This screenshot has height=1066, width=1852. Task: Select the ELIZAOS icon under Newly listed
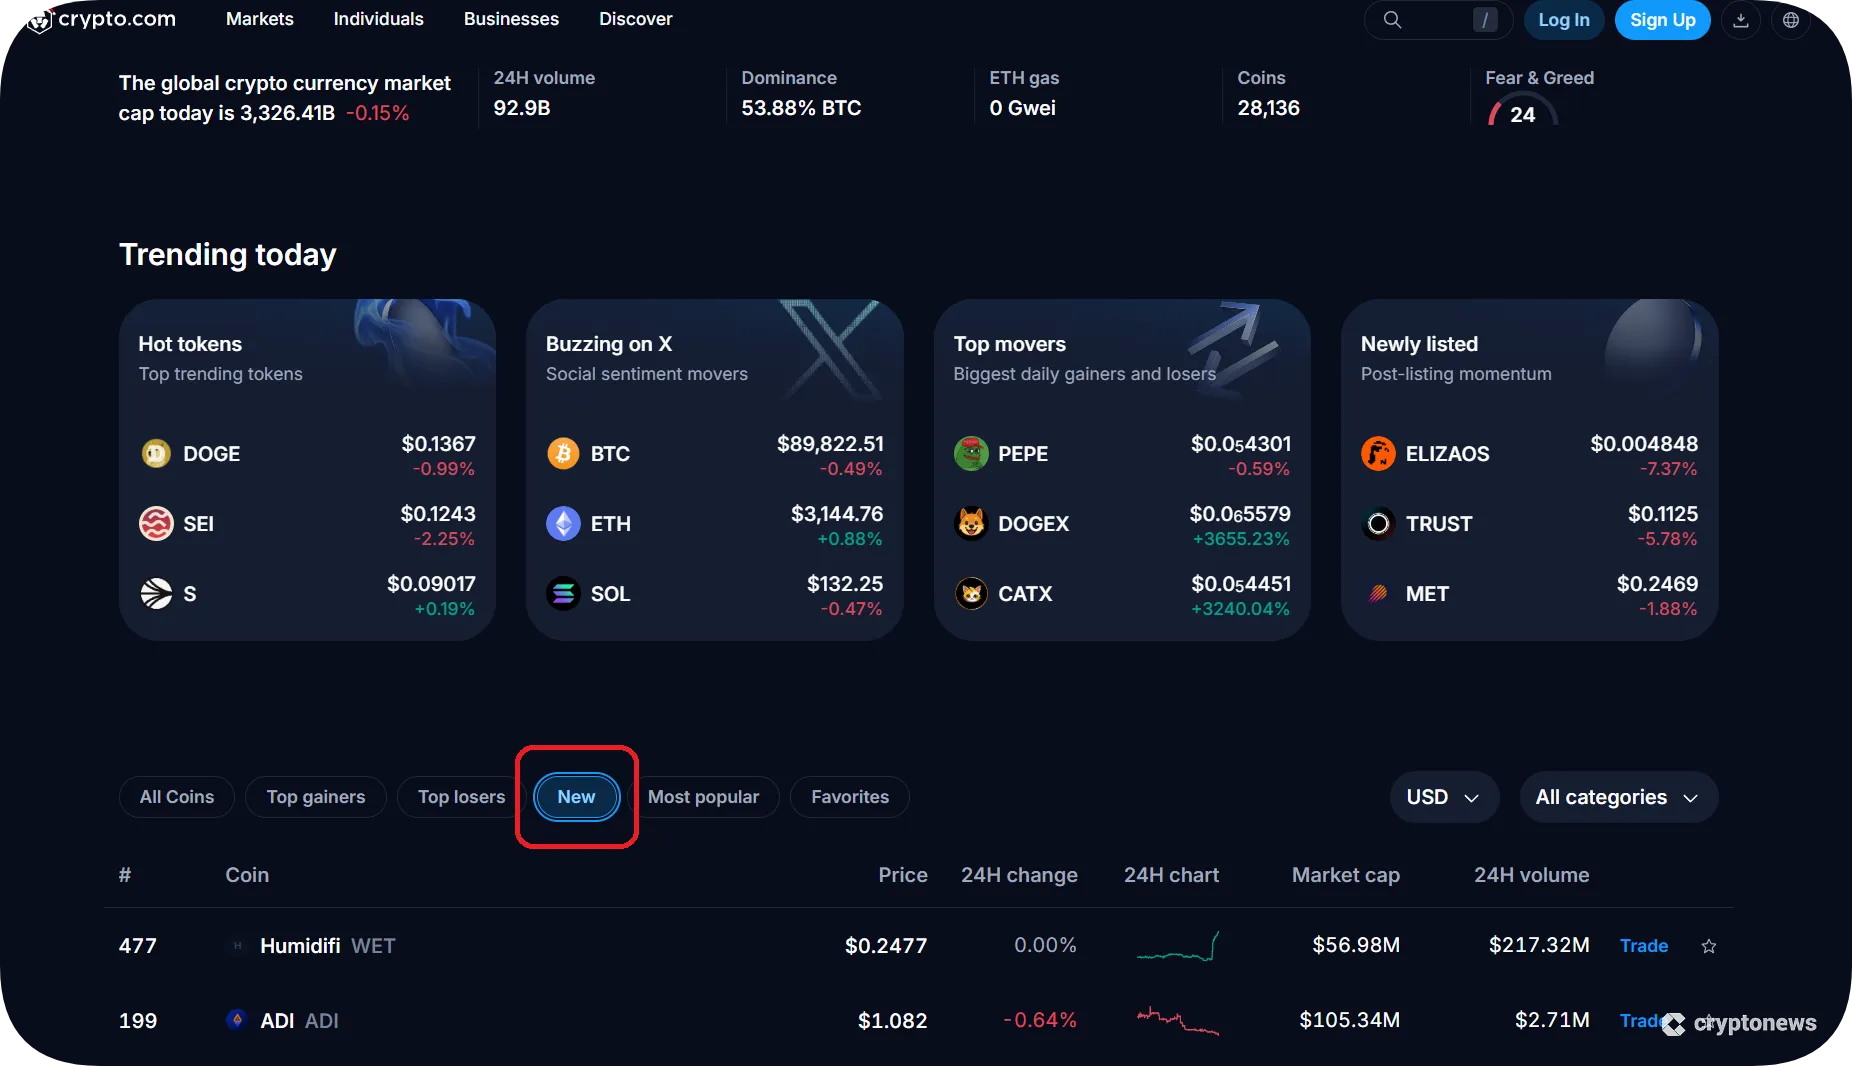pos(1379,453)
